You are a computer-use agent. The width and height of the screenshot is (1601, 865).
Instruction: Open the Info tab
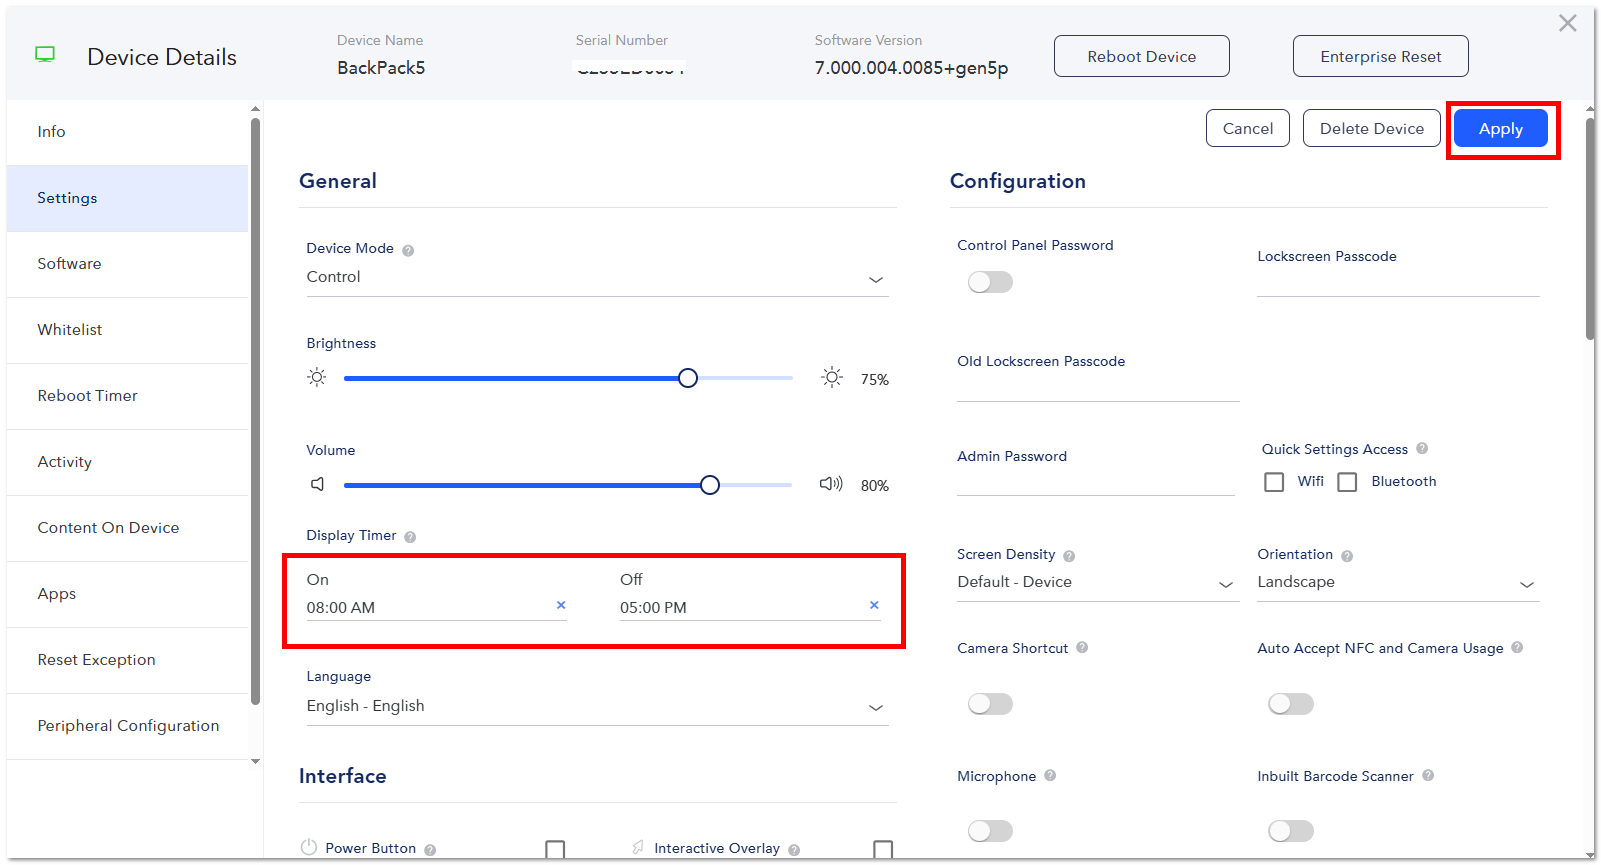click(x=127, y=132)
